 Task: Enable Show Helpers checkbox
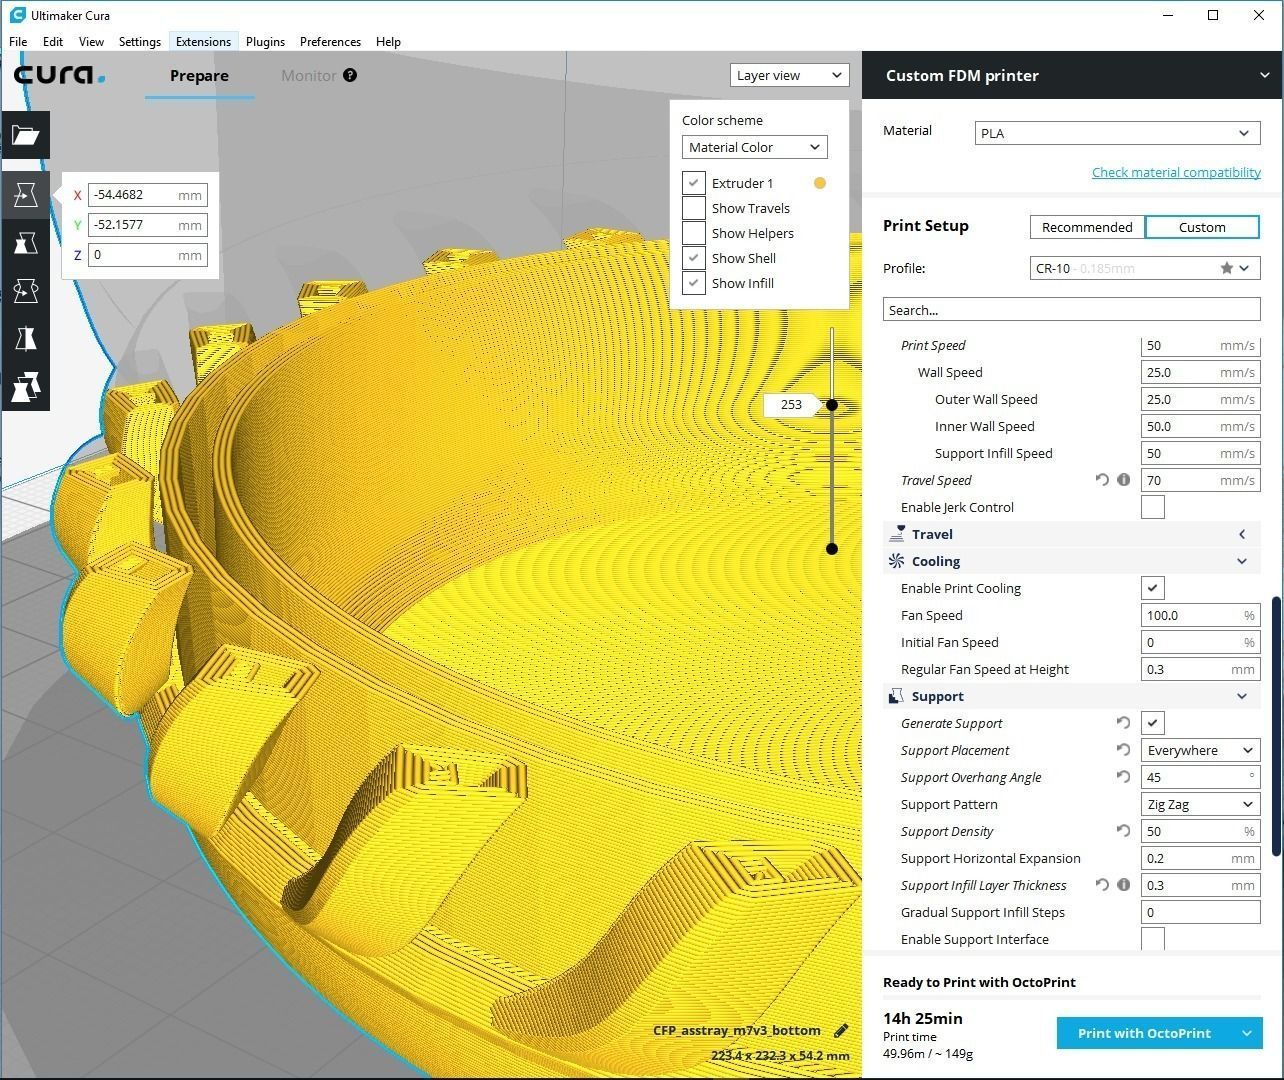click(694, 233)
